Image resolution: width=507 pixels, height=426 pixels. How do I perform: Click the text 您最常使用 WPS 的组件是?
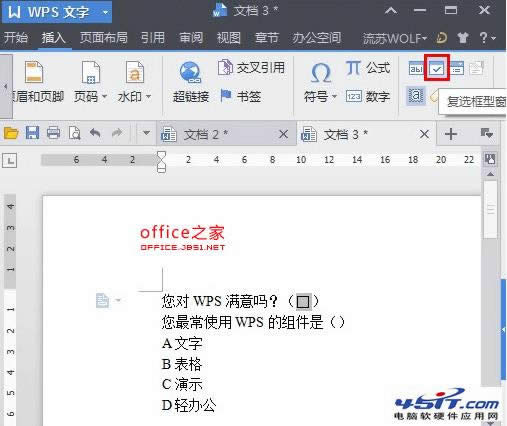pos(242,322)
